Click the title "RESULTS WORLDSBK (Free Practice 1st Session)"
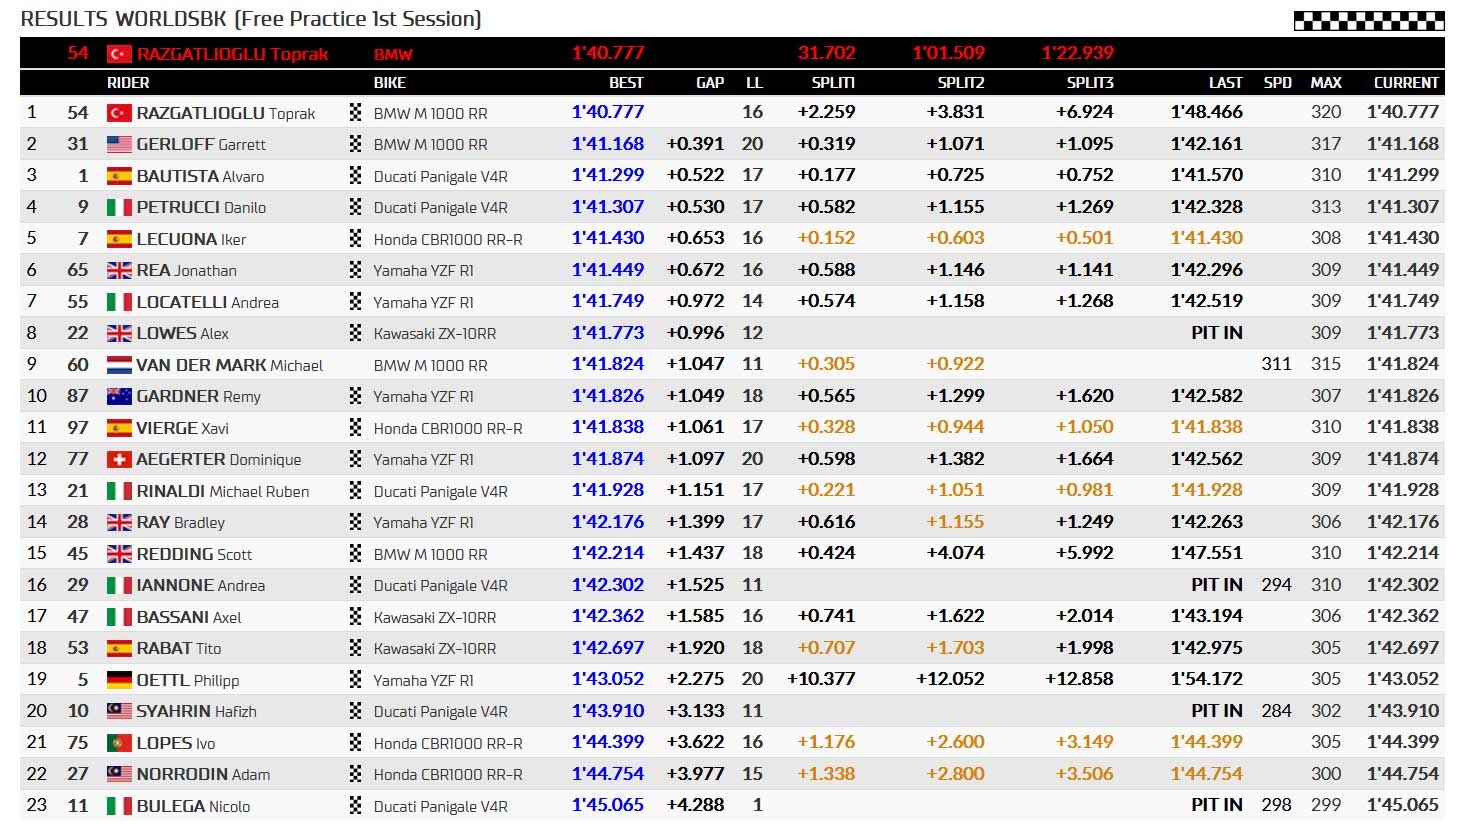Viewport: 1467px width, 824px height. point(251,19)
